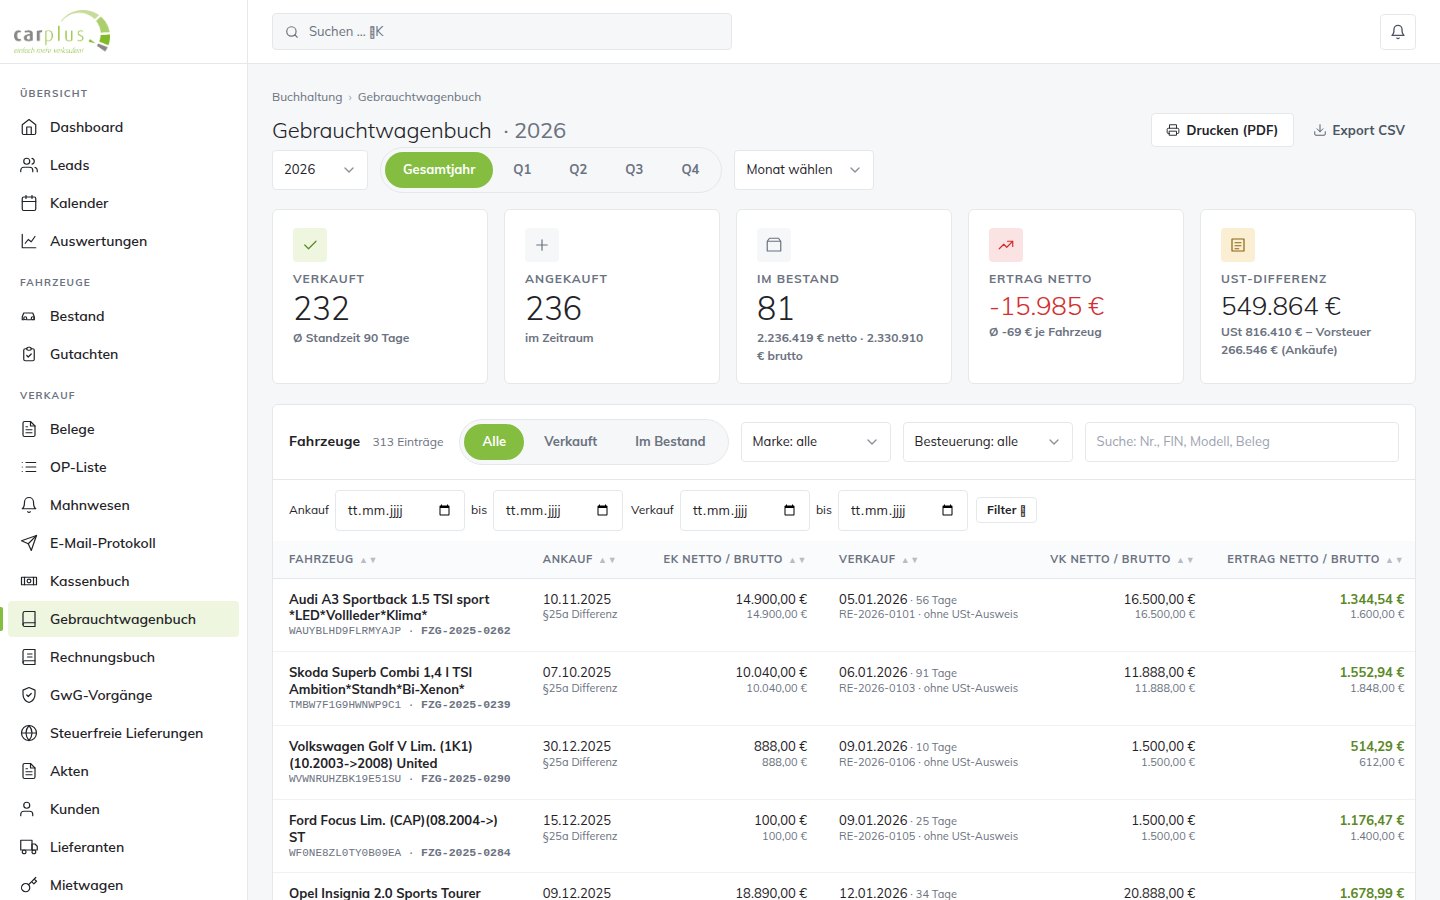This screenshot has height=900, width=1440.
Task: Open calendar picker of first Ankauf date
Action: (x=445, y=510)
